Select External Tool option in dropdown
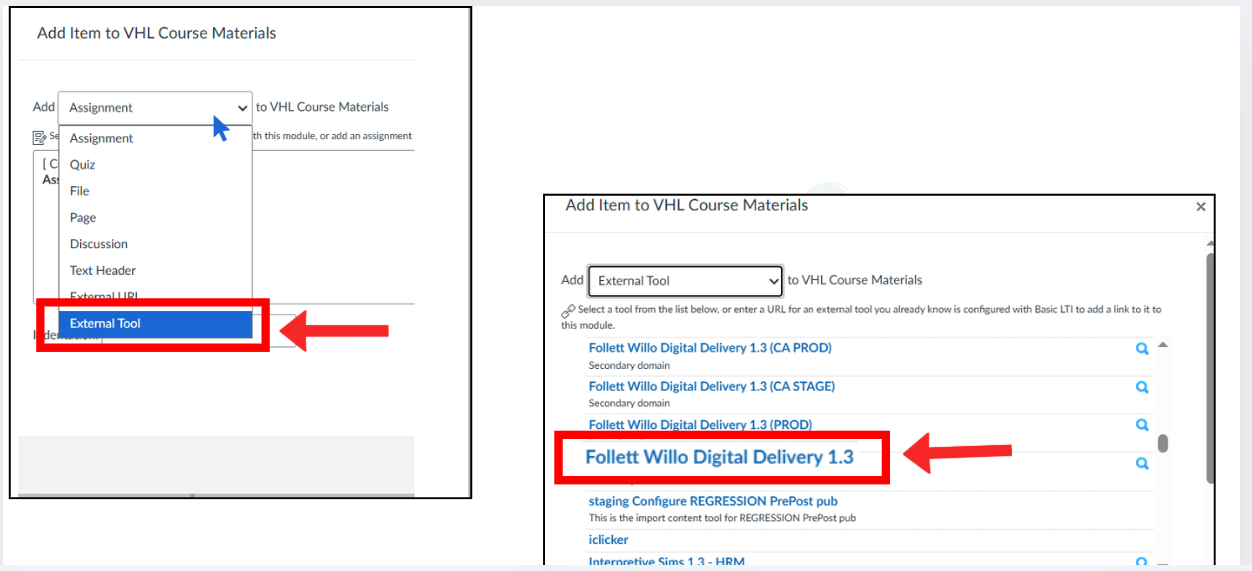Viewport: 1252px width, 571px height. click(x=155, y=324)
